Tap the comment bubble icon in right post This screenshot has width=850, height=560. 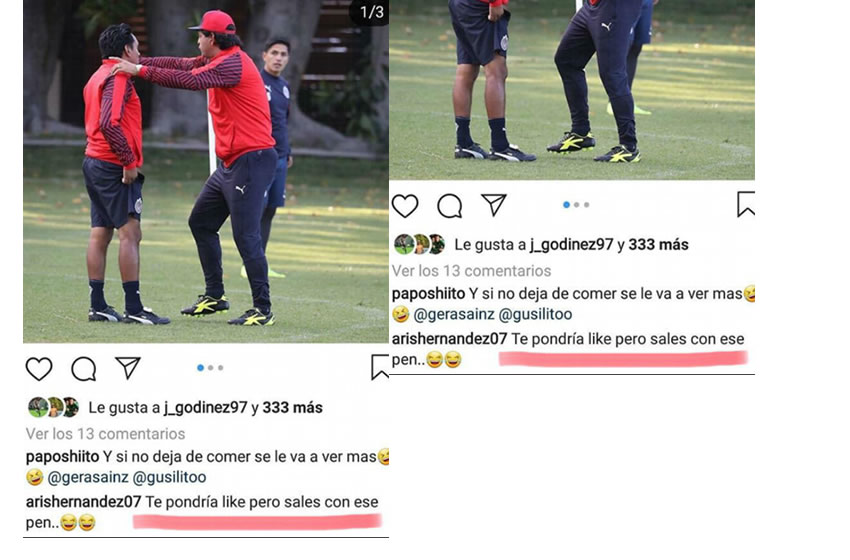pos(450,206)
